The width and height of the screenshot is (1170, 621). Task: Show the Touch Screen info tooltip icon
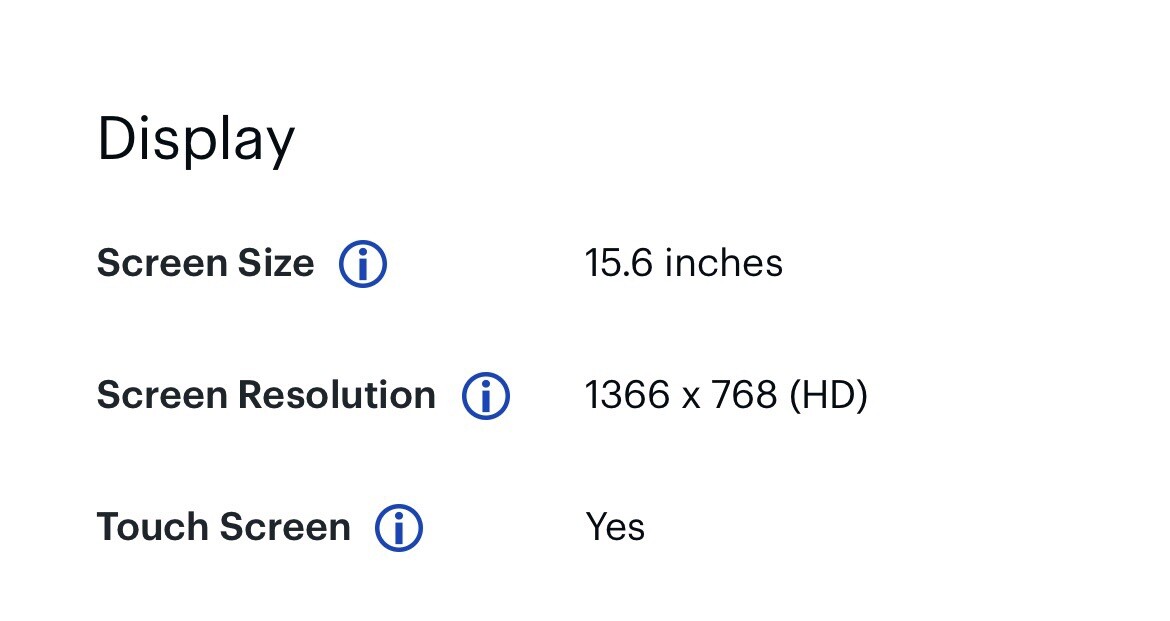398,528
